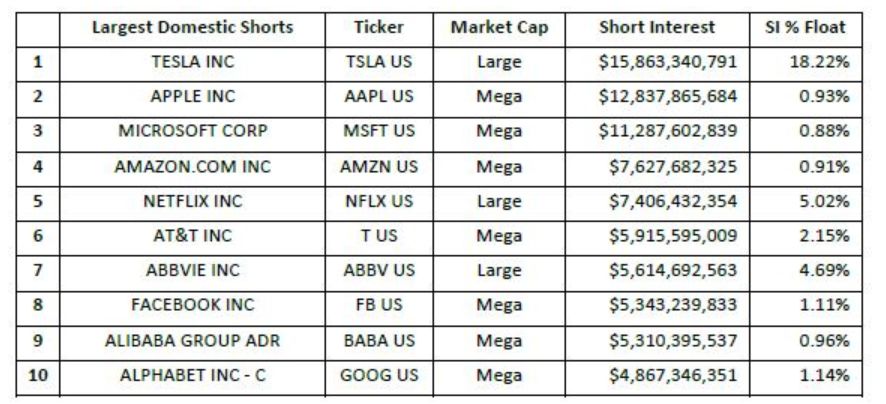Select the AAPL US ticker cell

[x=379, y=97]
